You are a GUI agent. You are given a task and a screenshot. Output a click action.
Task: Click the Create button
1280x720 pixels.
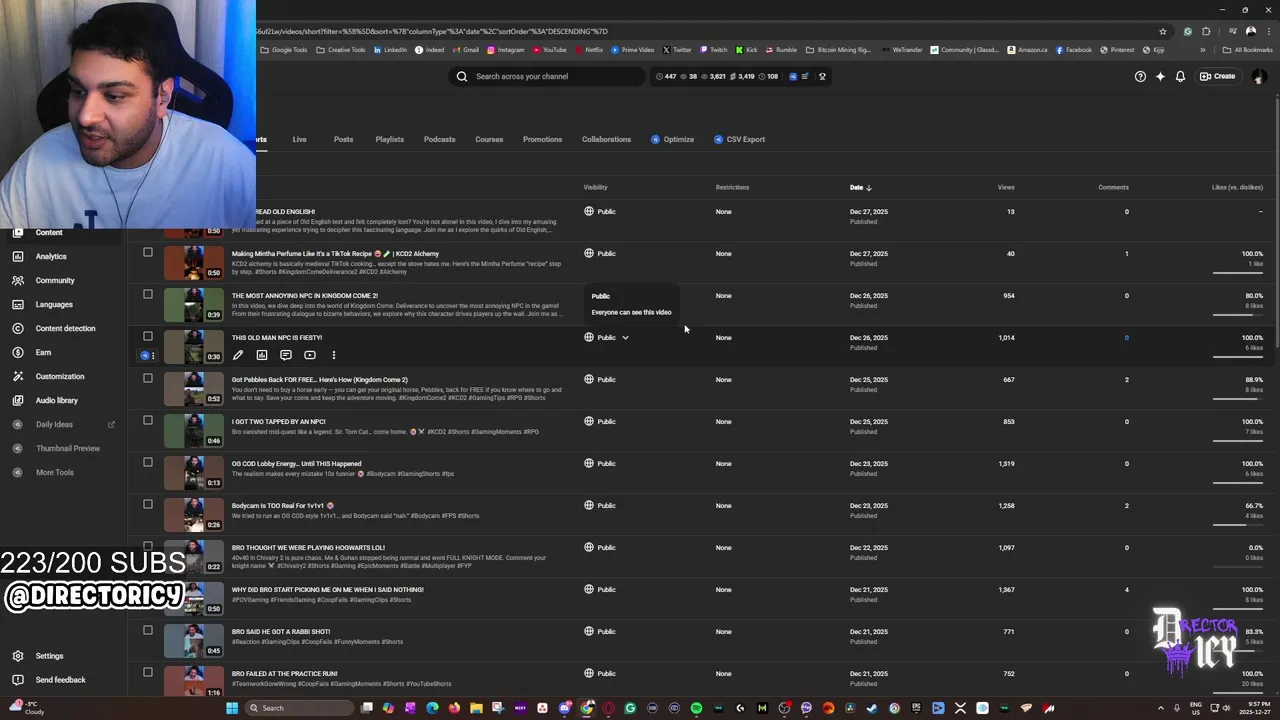coord(1218,76)
